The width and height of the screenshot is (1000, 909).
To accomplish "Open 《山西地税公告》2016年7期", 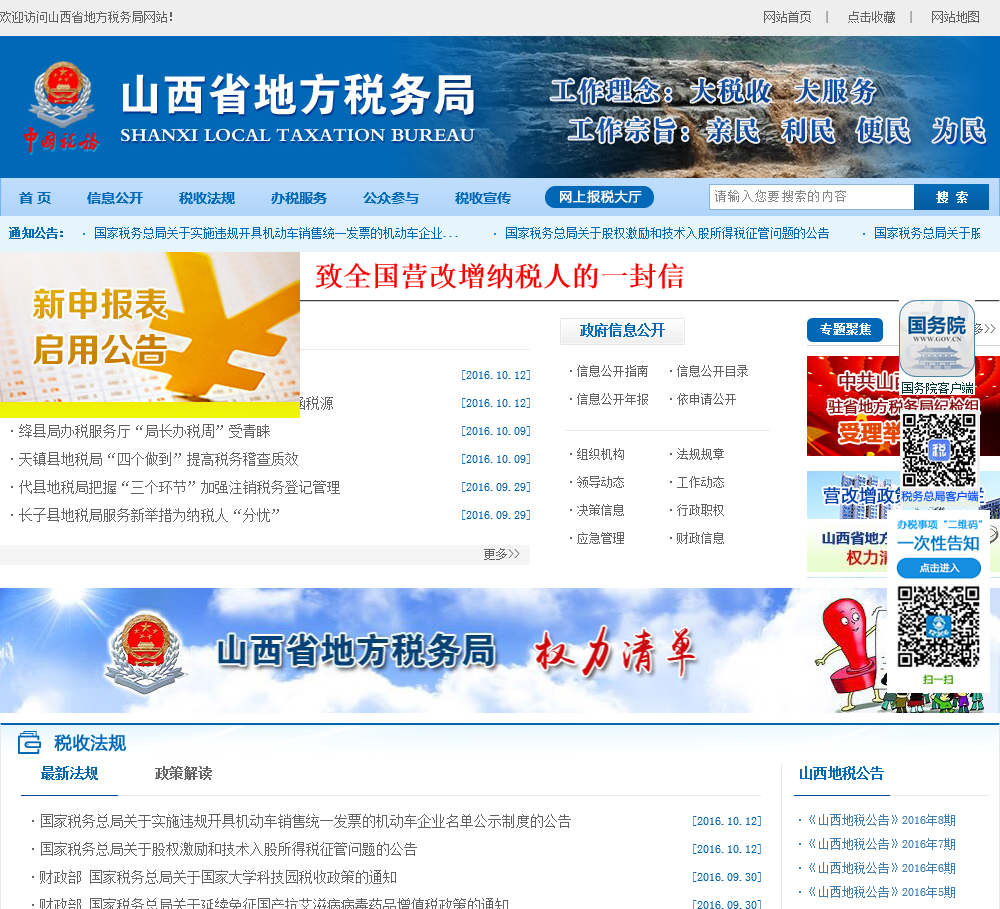I will click(882, 845).
